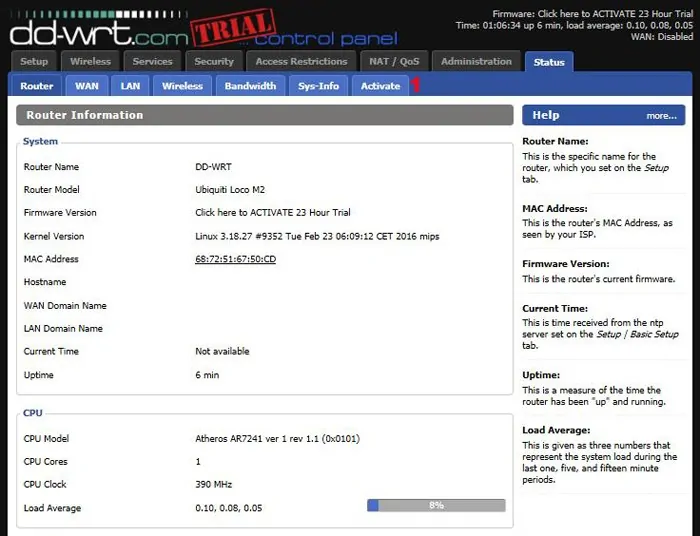Click the Help 'more...' link

(x=661, y=116)
